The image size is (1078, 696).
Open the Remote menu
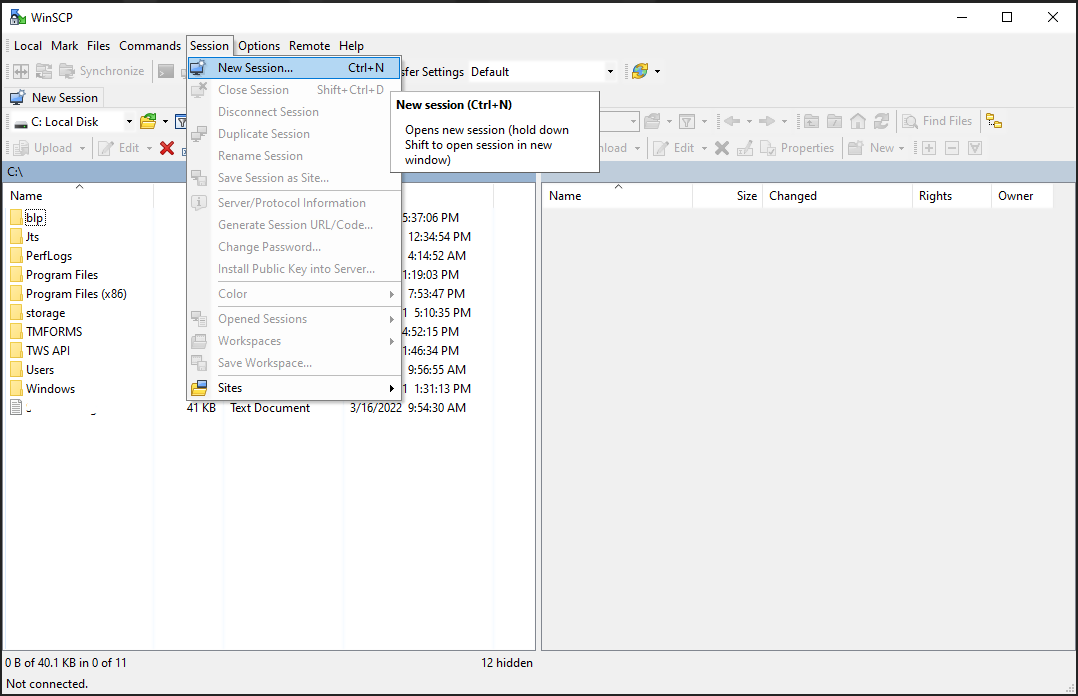tap(309, 45)
